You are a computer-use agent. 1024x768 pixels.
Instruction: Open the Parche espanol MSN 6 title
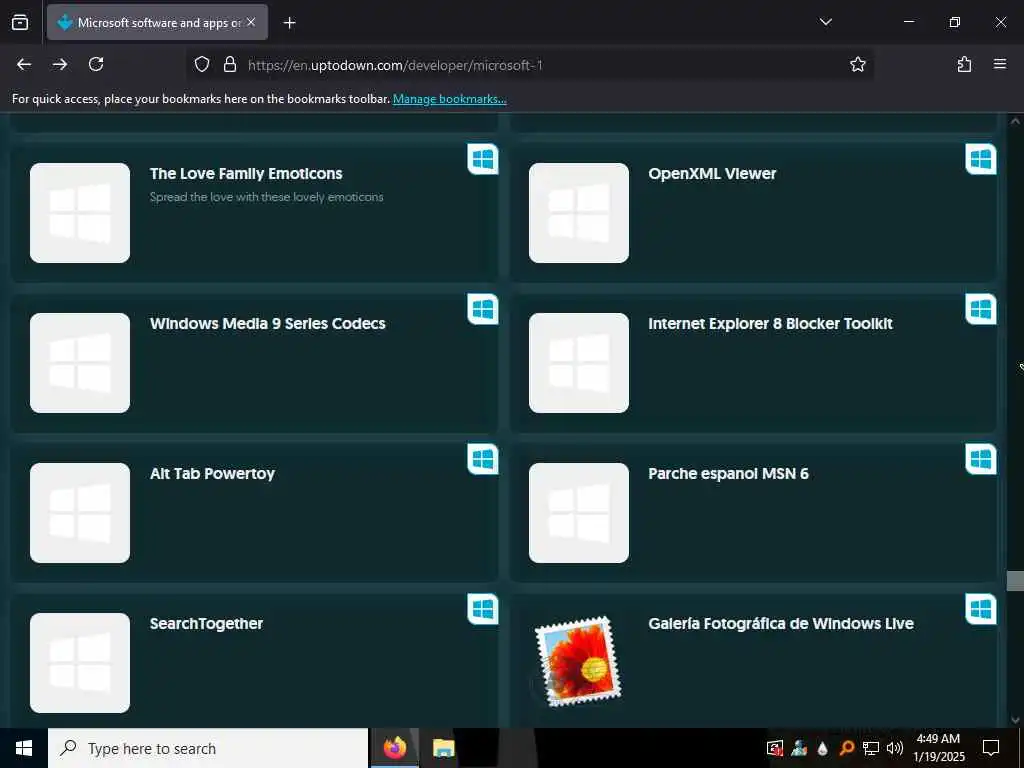[x=728, y=473]
